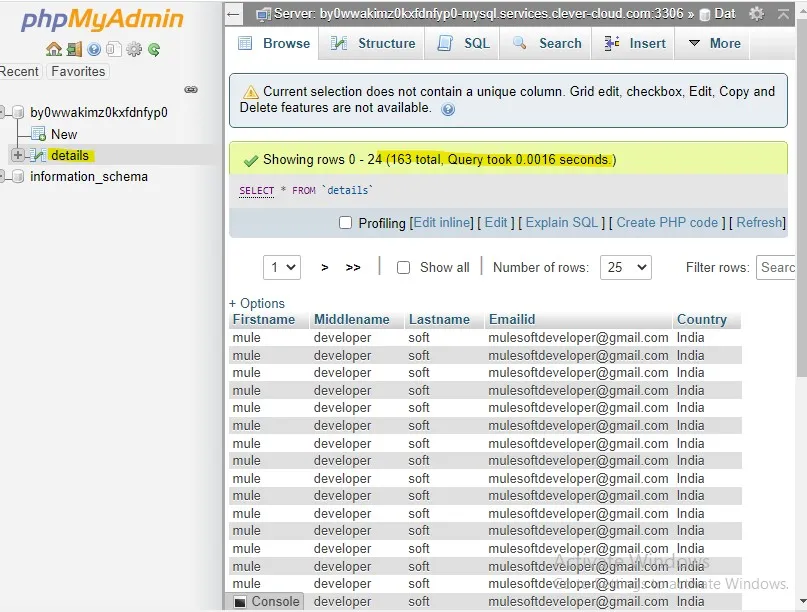Screen dimensions: 807x612
Task: Click the details table icon in tree
Action: (x=38, y=155)
